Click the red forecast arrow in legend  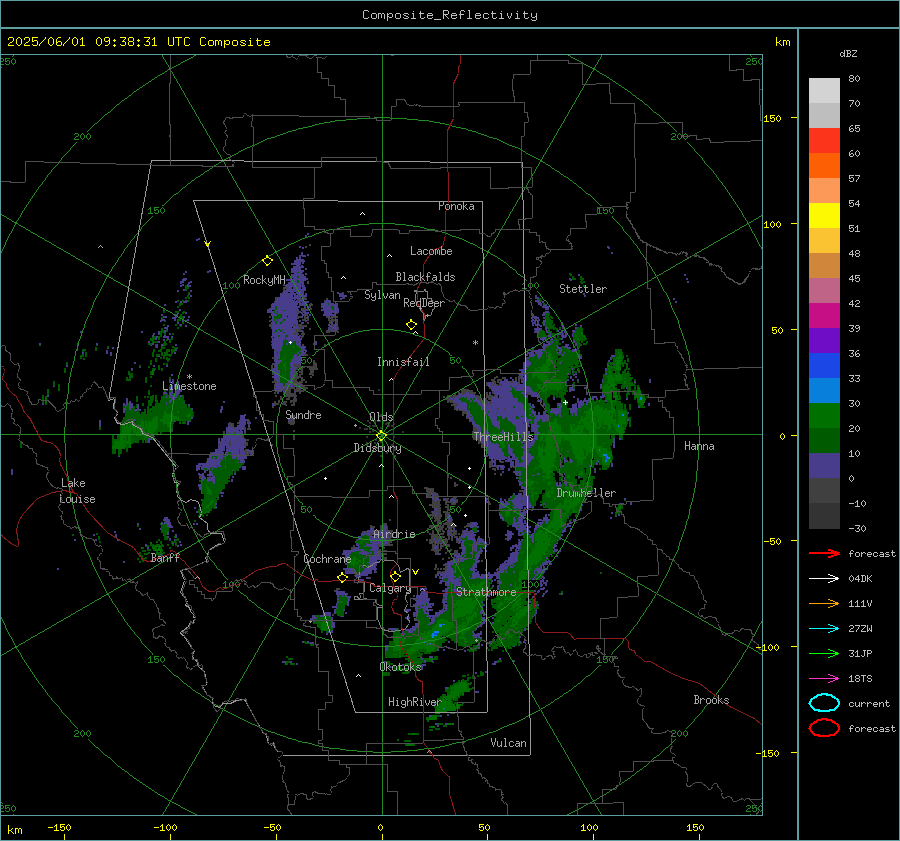pos(824,553)
